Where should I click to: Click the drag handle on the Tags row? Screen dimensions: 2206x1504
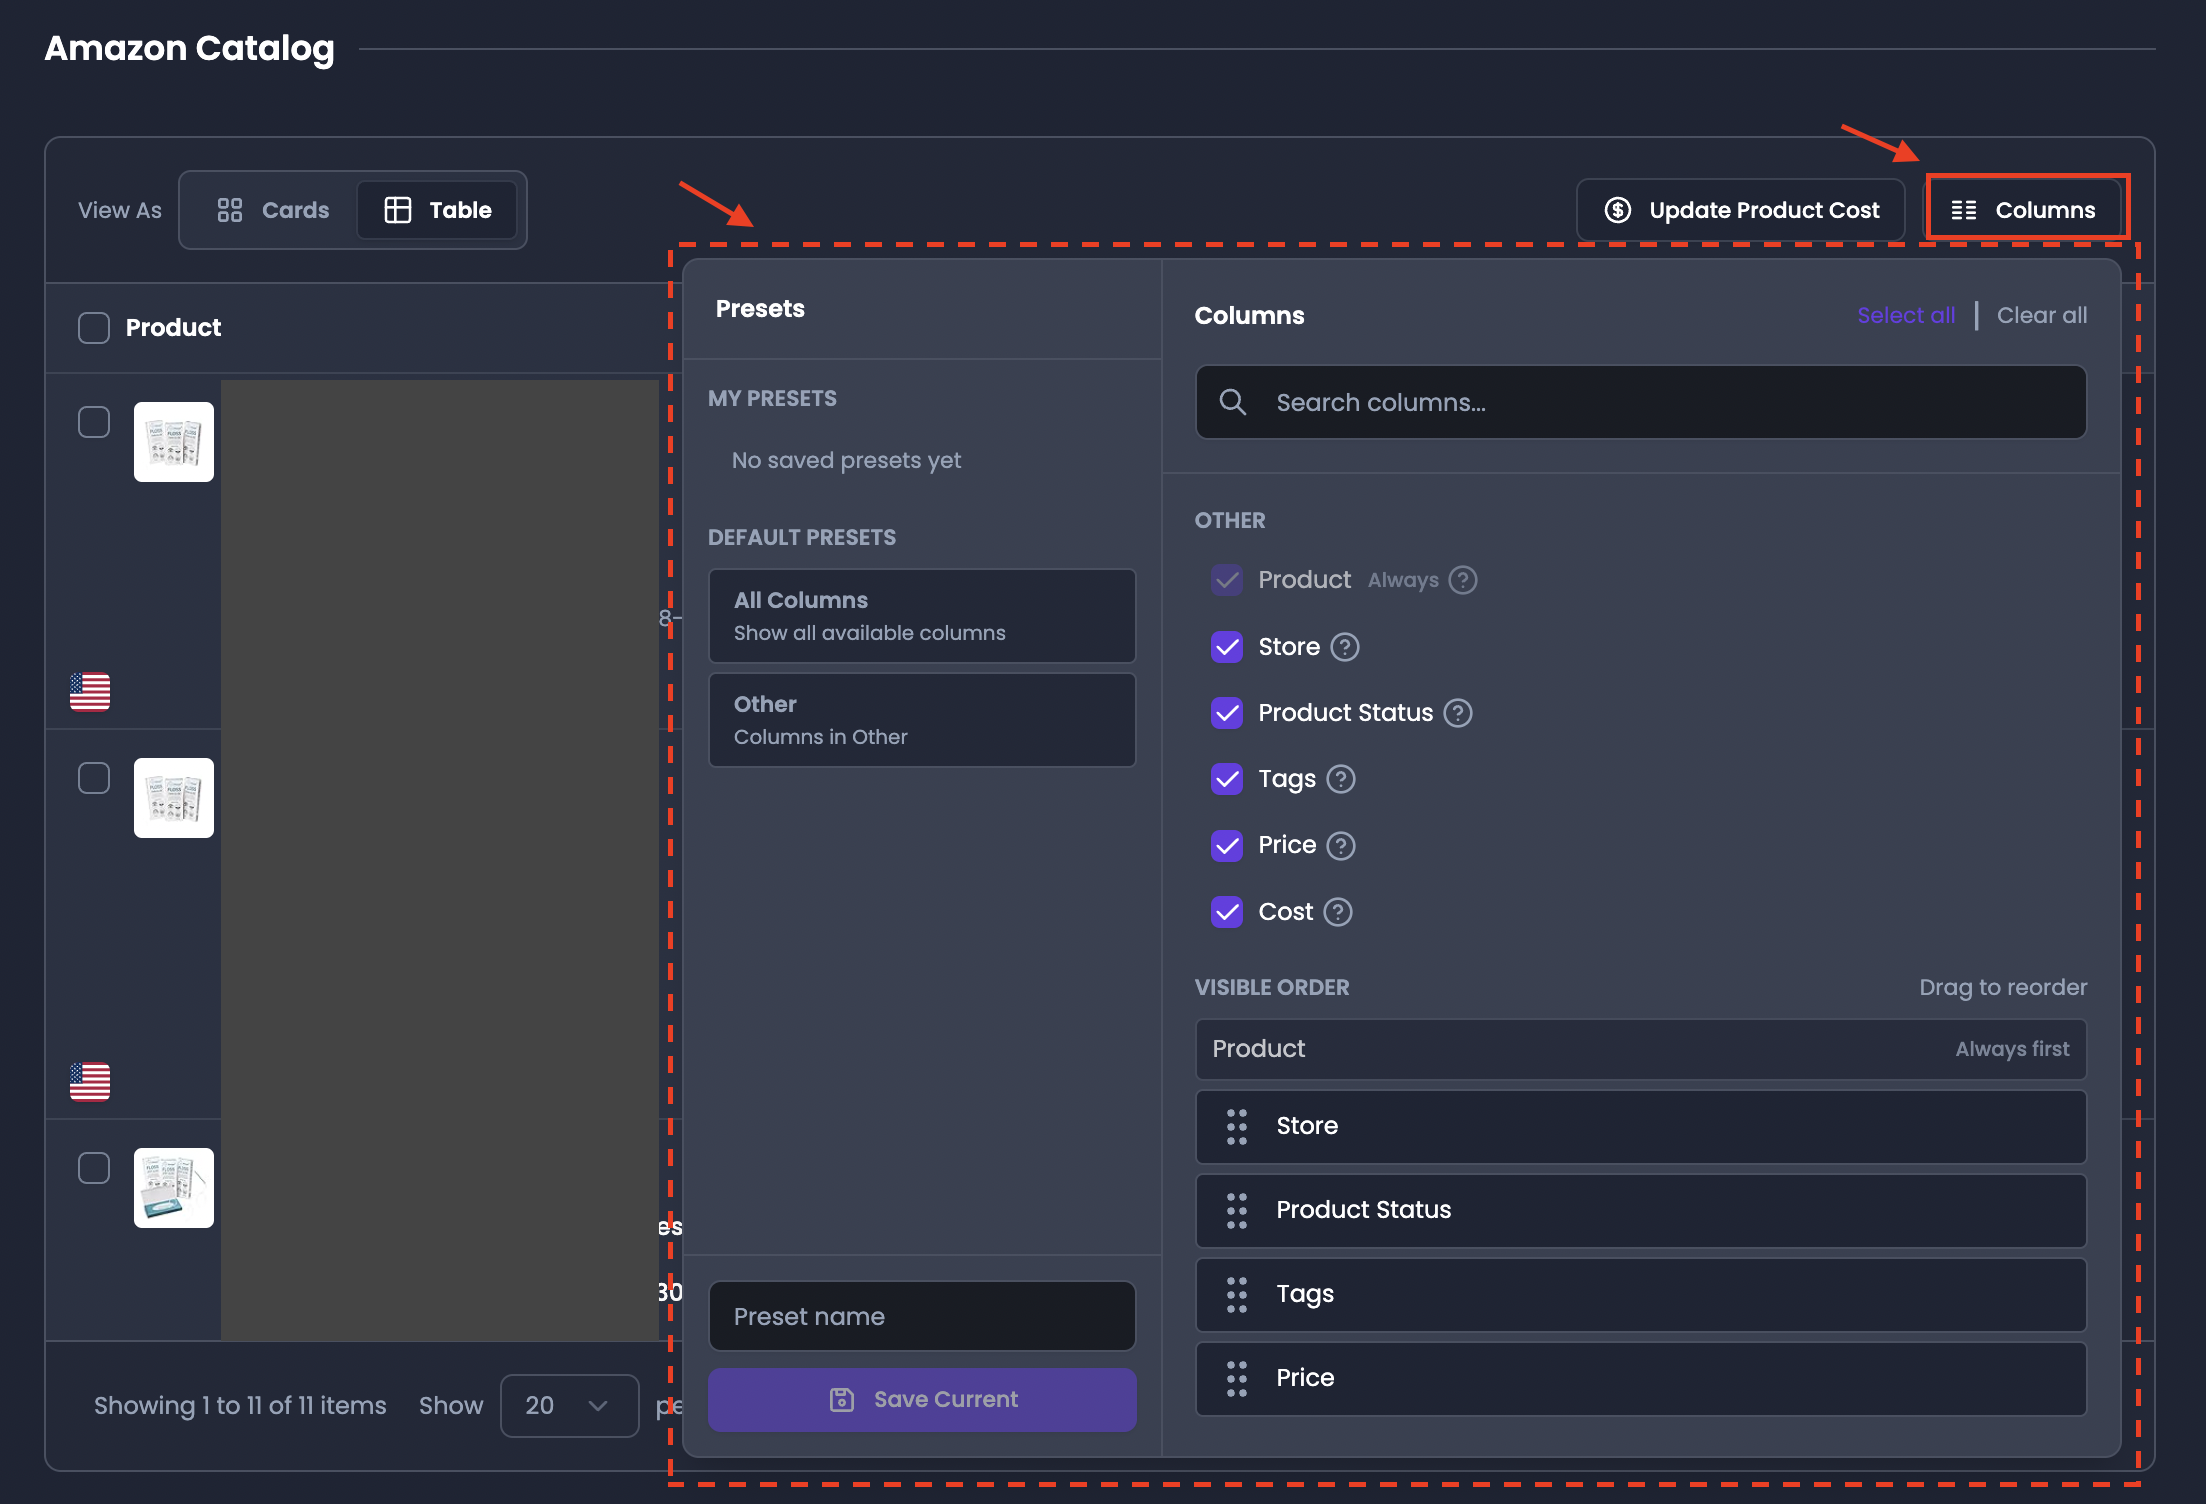click(1237, 1295)
